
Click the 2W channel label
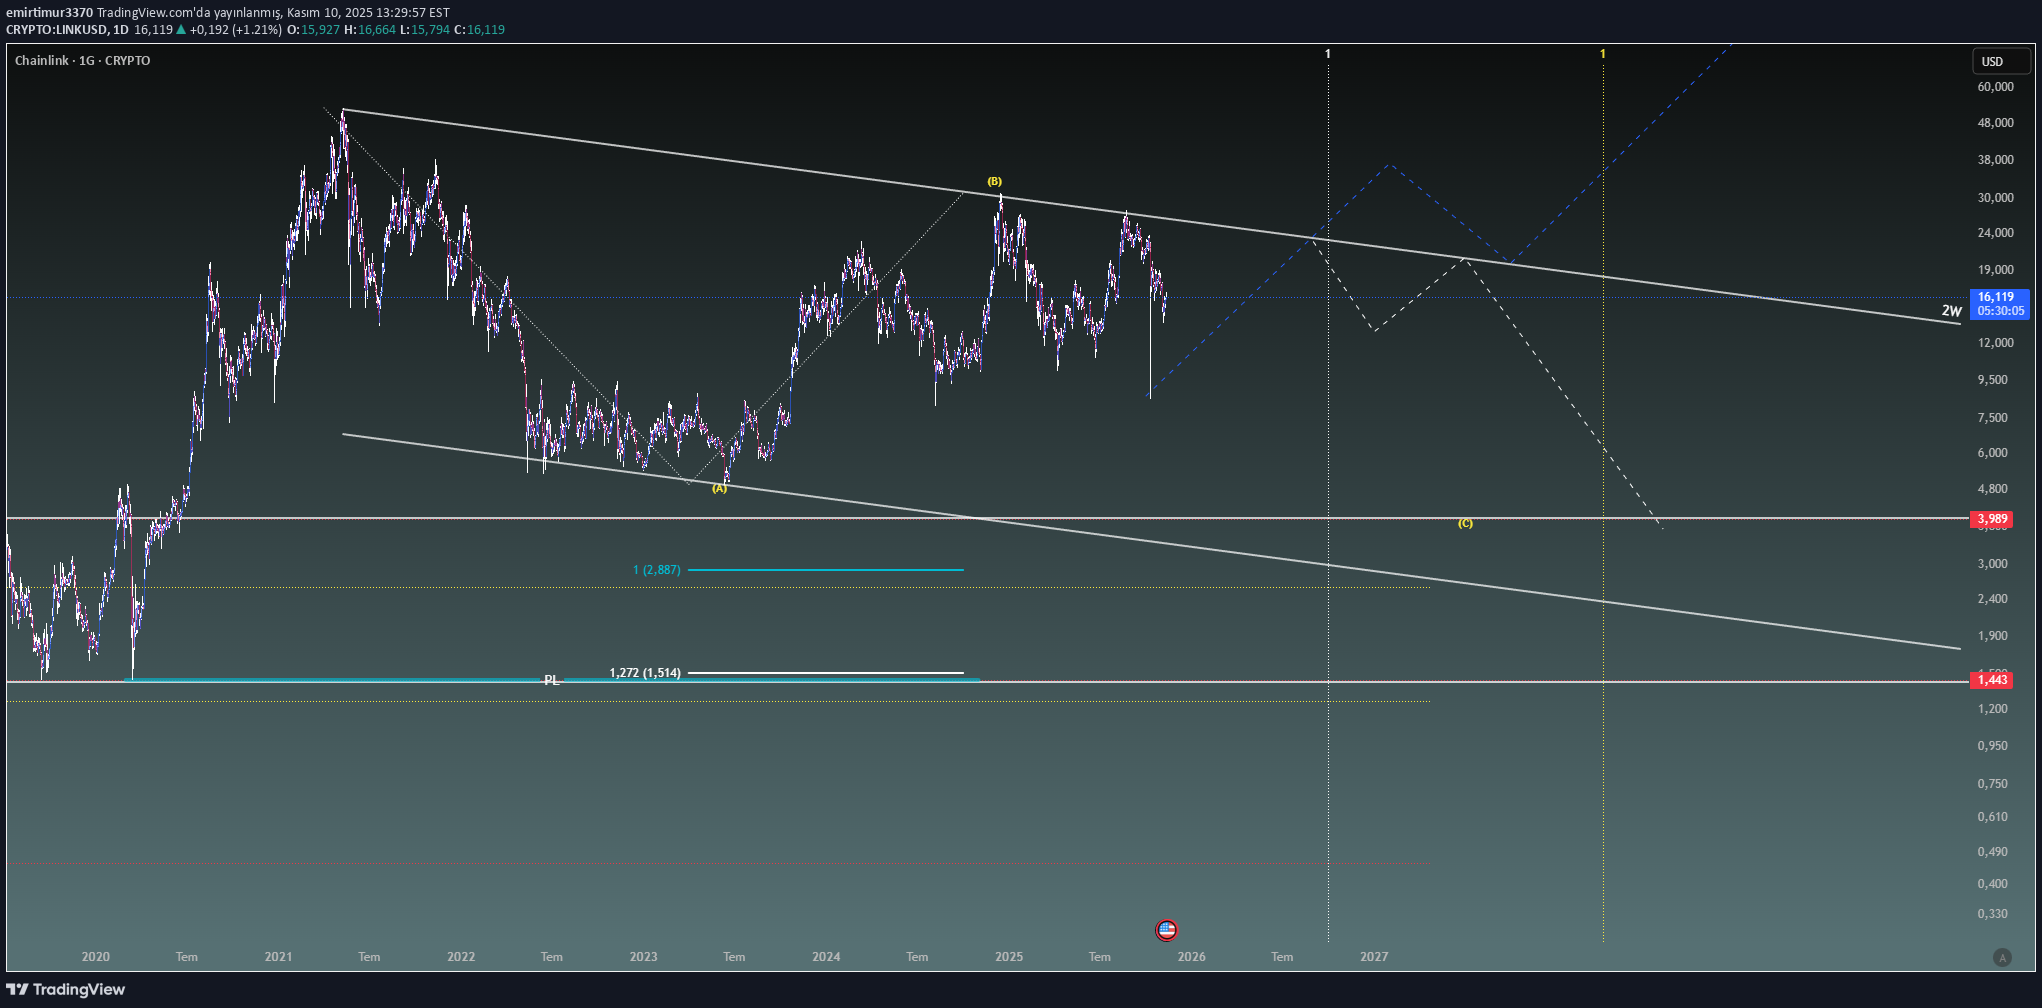1951,311
